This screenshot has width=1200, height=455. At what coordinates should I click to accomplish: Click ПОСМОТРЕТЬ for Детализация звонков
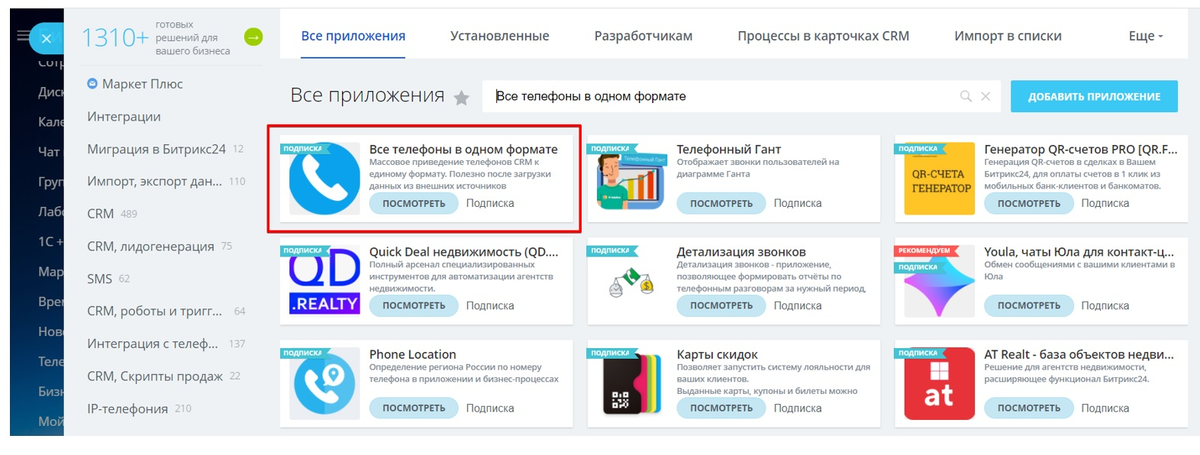721,306
